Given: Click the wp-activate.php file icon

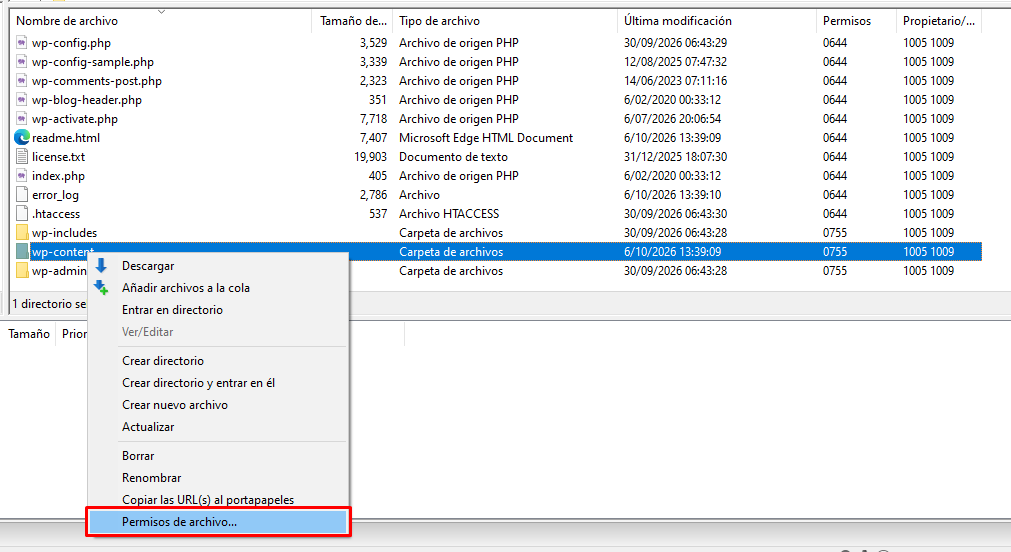Looking at the screenshot, I should coord(21,119).
